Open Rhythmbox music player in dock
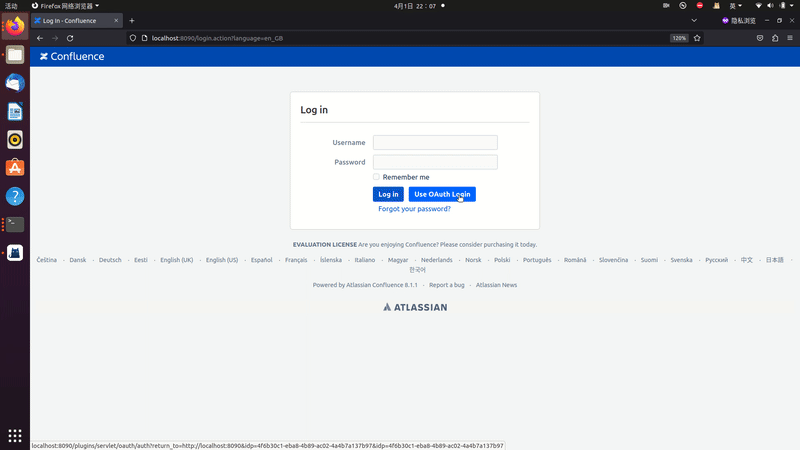Viewport: 800px width, 450px height. coord(15,139)
